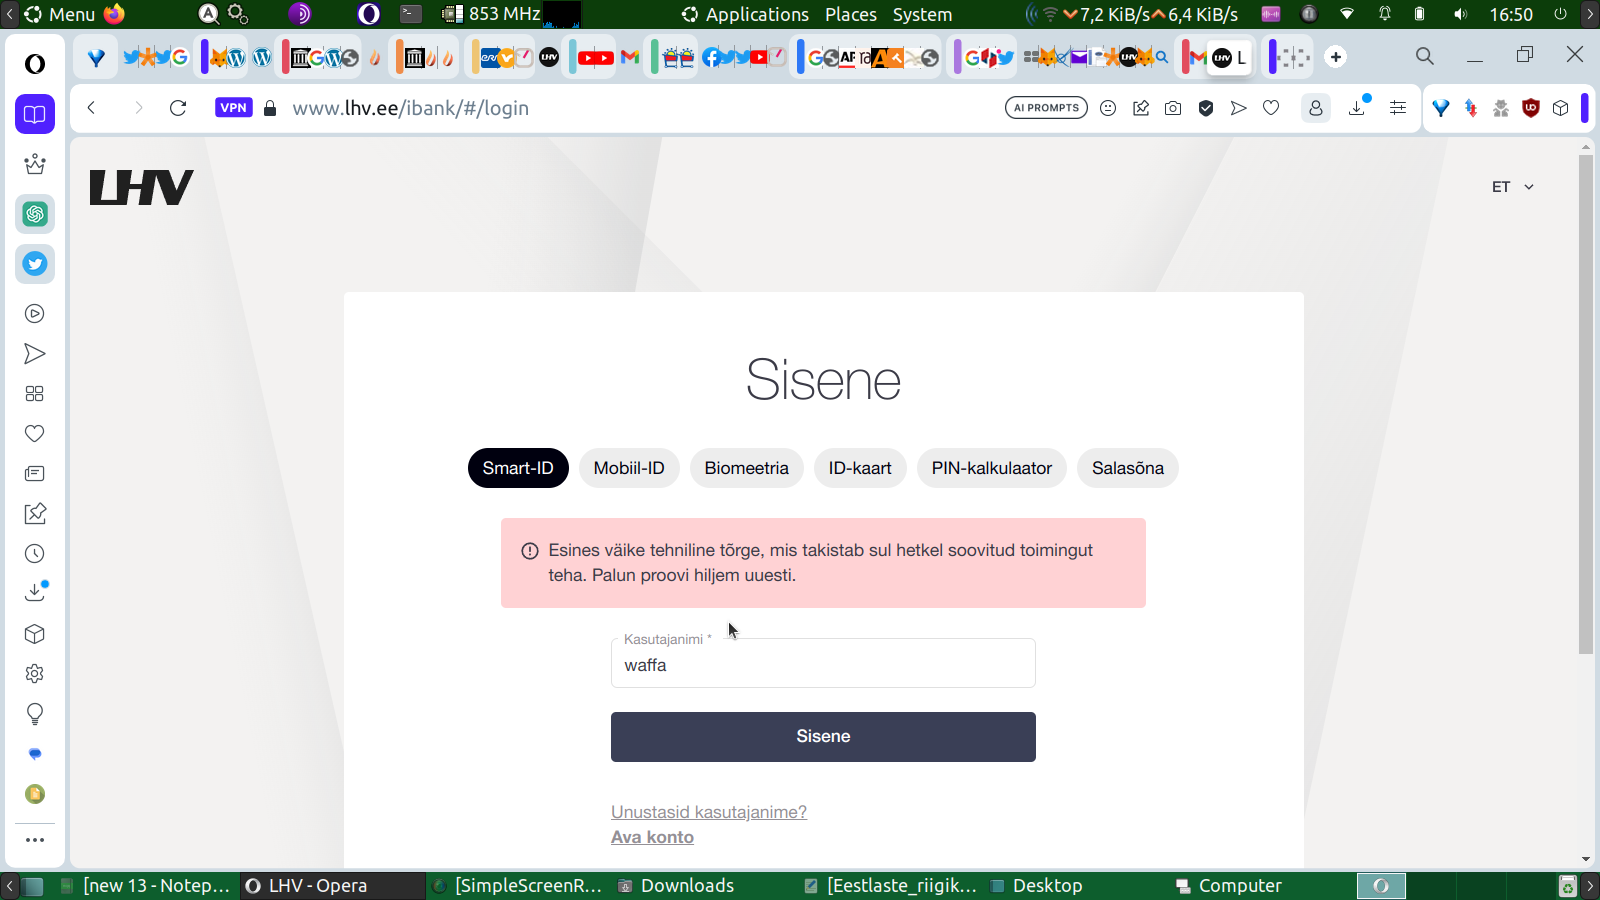This screenshot has width=1600, height=900.
Task: Open the sidebar three-dots more options
Action: coord(35,840)
